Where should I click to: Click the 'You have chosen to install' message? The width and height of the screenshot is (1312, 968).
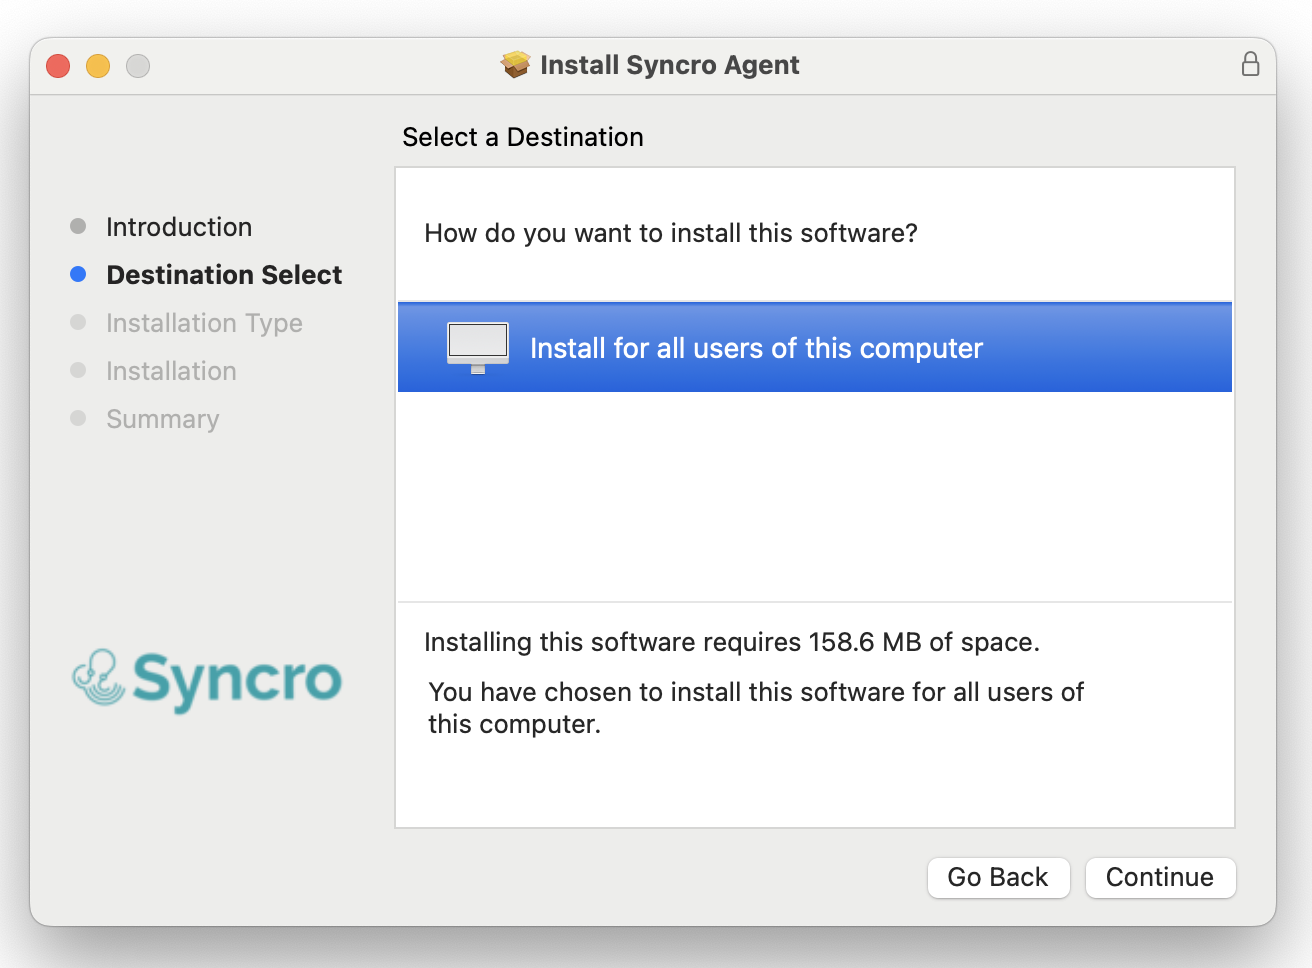[756, 708]
